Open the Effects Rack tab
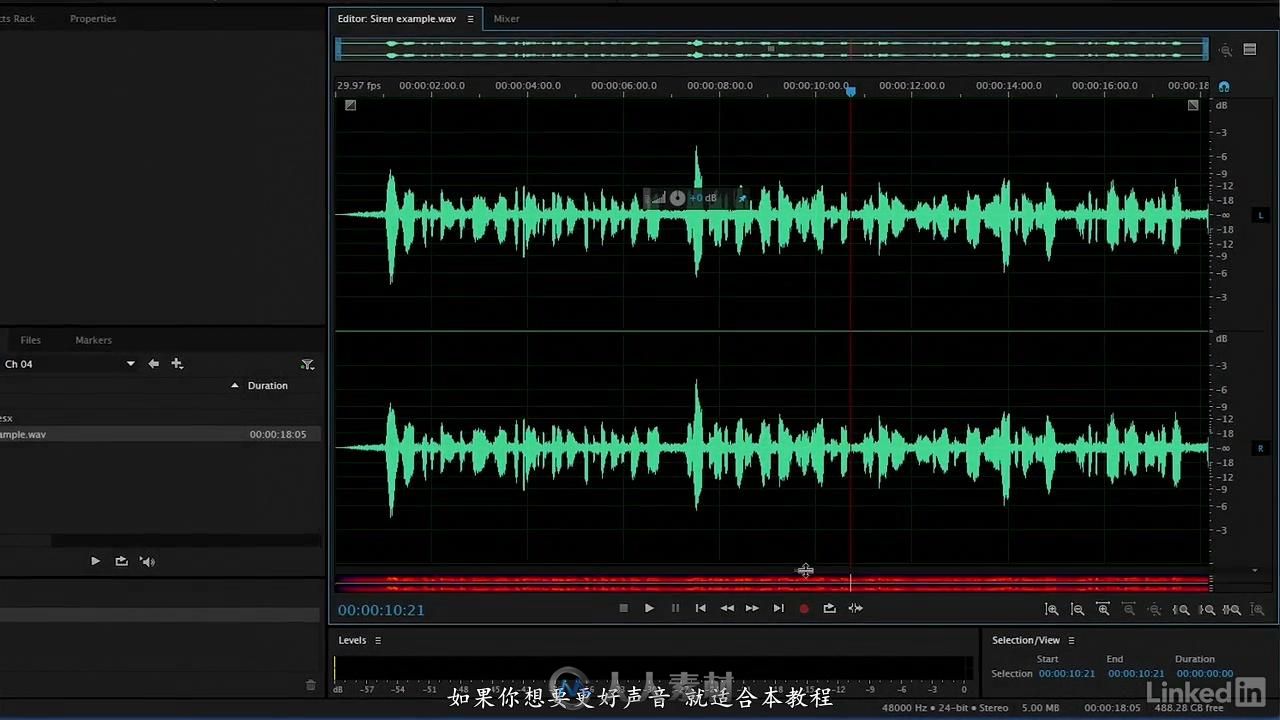Image resolution: width=1280 pixels, height=720 pixels. click(17, 19)
